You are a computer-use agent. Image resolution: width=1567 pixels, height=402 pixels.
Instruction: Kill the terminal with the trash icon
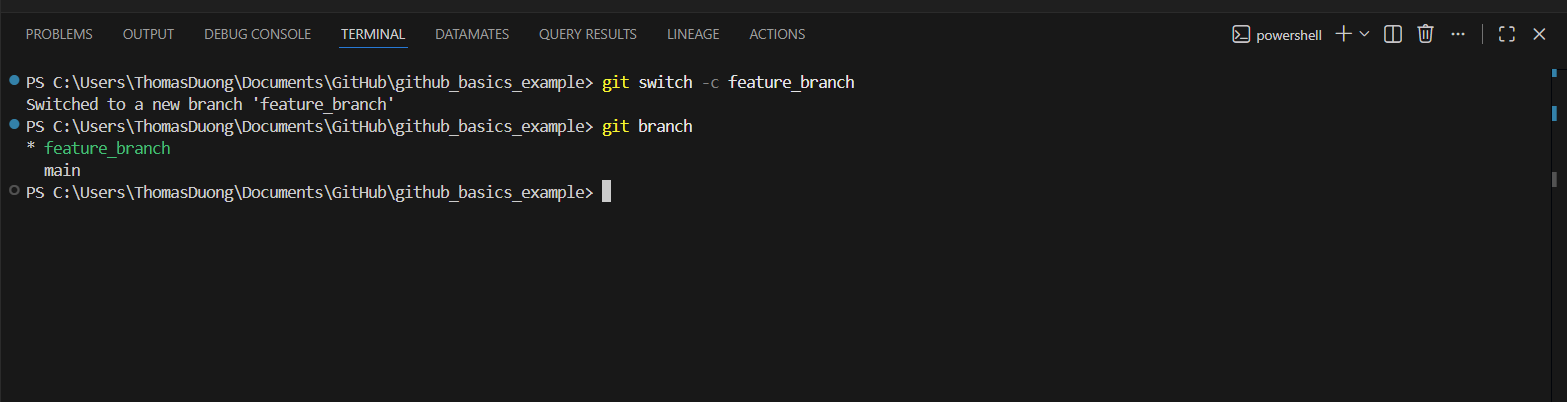[x=1425, y=34]
